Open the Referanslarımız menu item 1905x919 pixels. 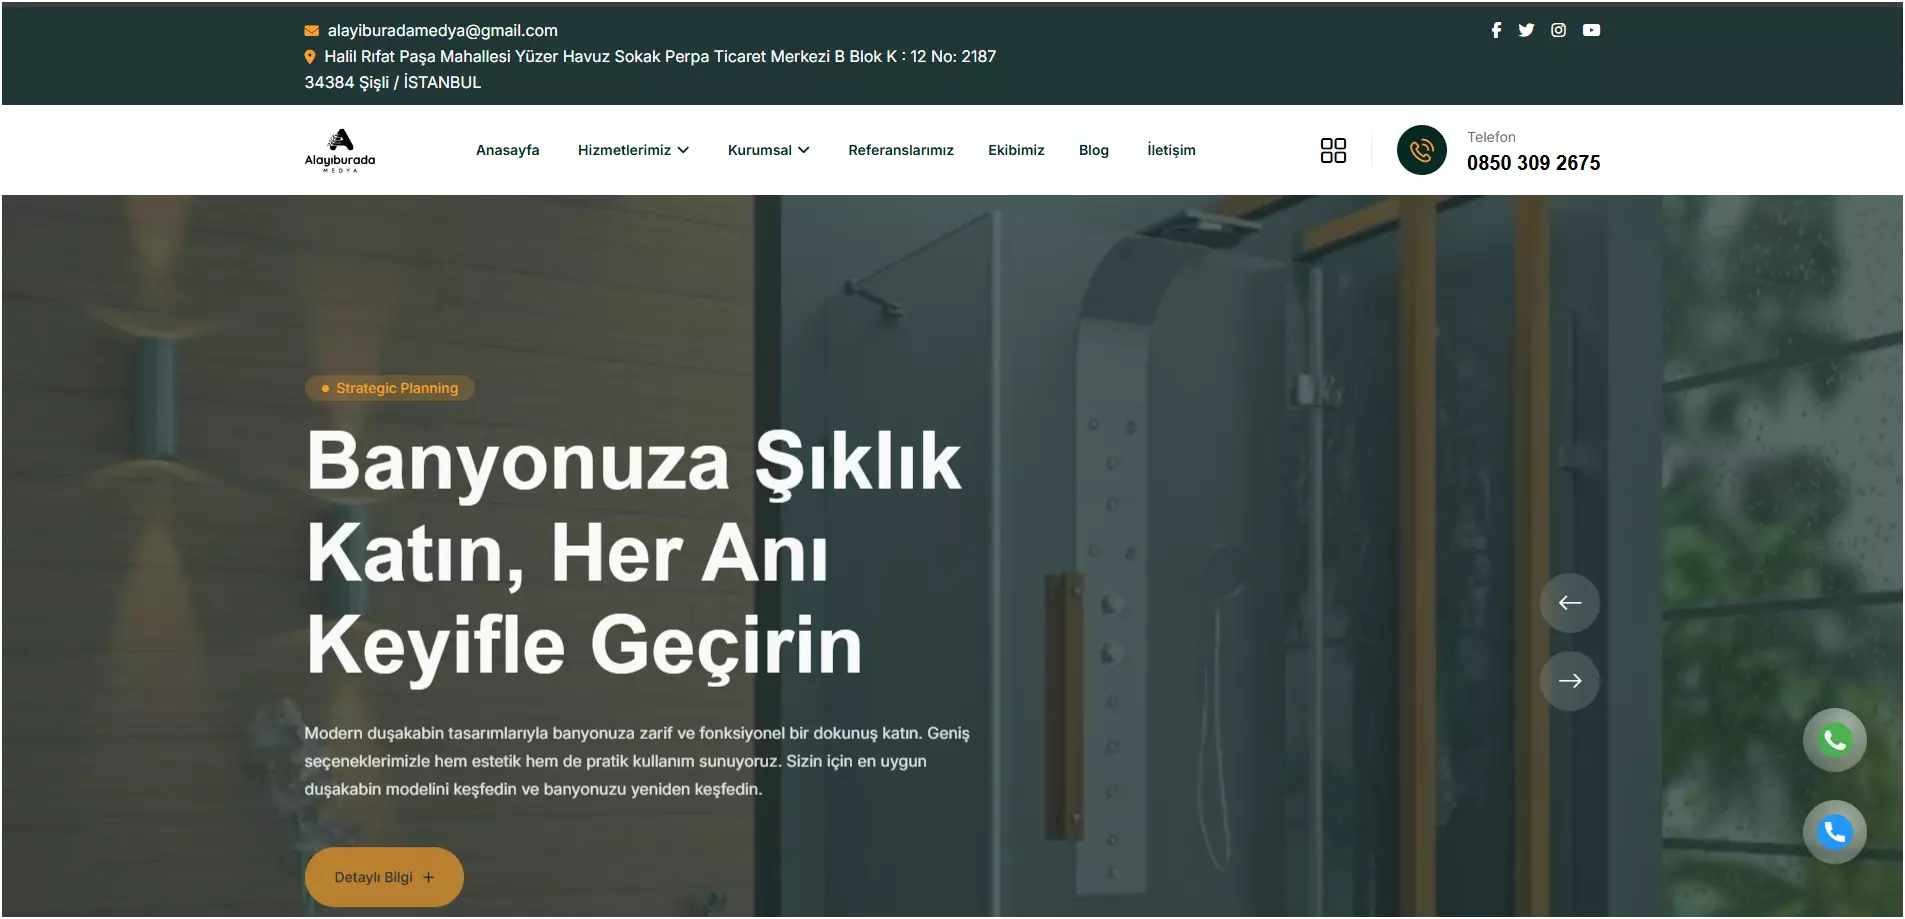[900, 150]
